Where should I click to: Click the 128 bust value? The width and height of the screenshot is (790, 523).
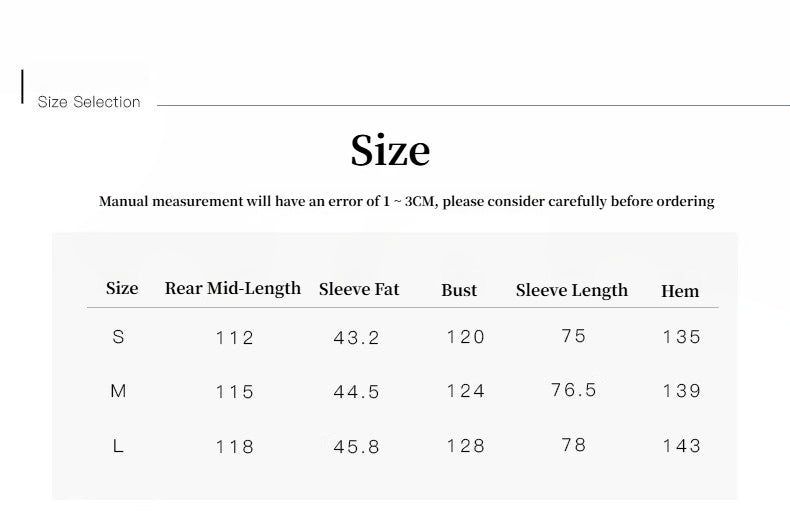[x=466, y=446]
